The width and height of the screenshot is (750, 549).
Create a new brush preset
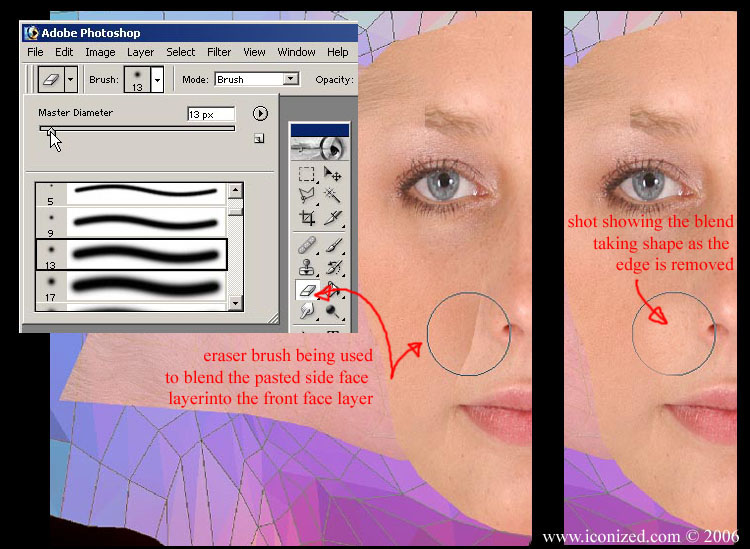[259, 139]
